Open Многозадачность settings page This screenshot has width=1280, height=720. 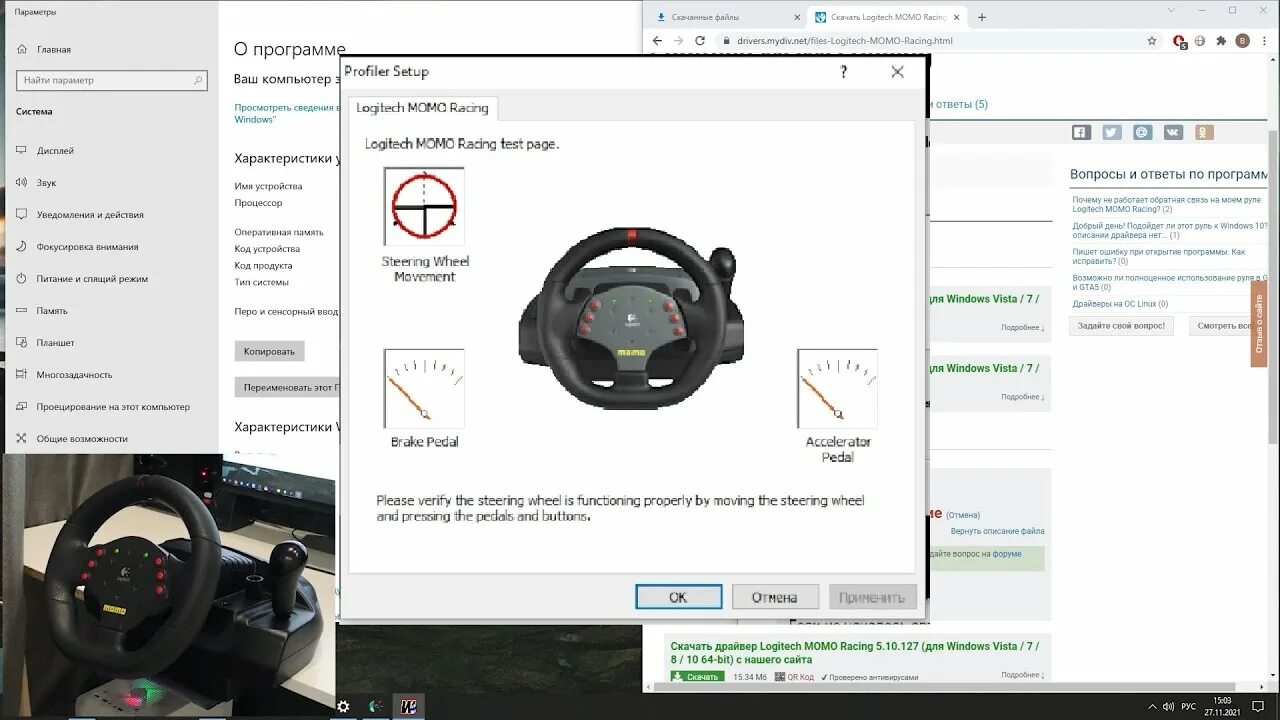tap(74, 375)
